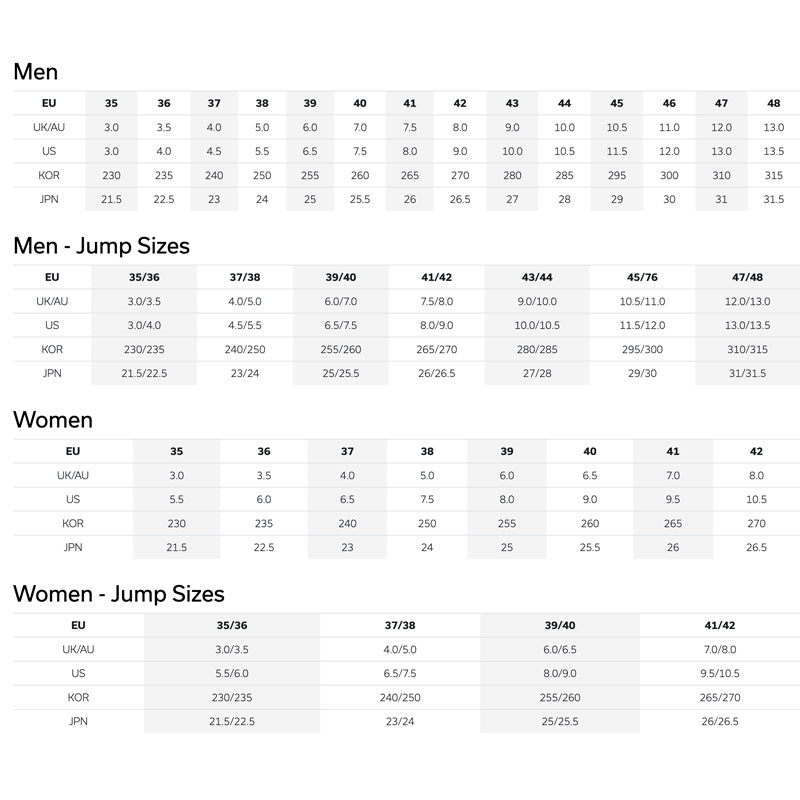This screenshot has height=800, width=800.
Task: Click the 295/300 KOR cell in Men Jump Sizes
Action: [x=641, y=349]
